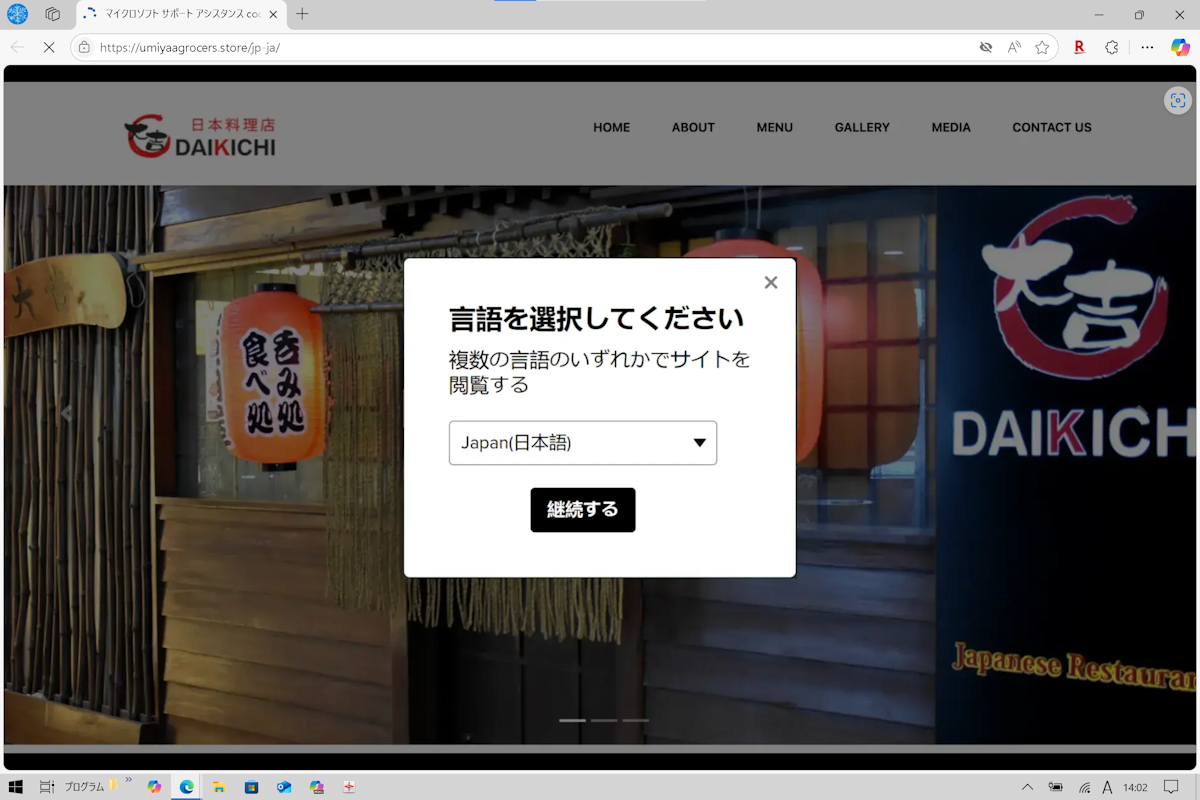Image resolution: width=1200 pixels, height=800 pixels.
Task: Open the Extensions puzzle icon
Action: (1111, 47)
